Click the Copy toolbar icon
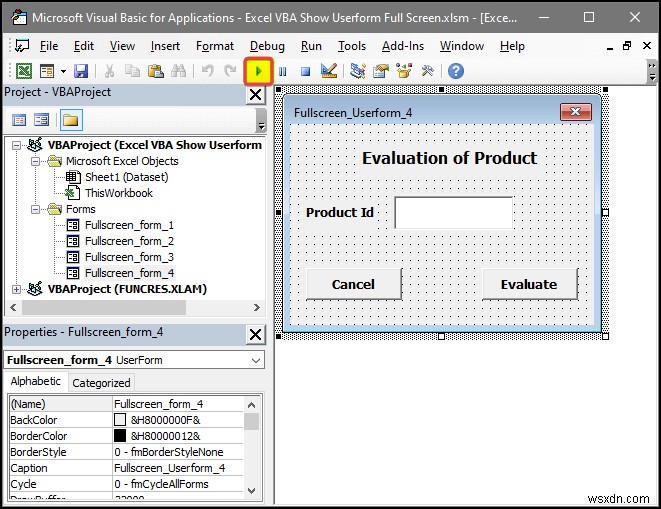Viewport: 661px width, 509px height. tap(132, 71)
